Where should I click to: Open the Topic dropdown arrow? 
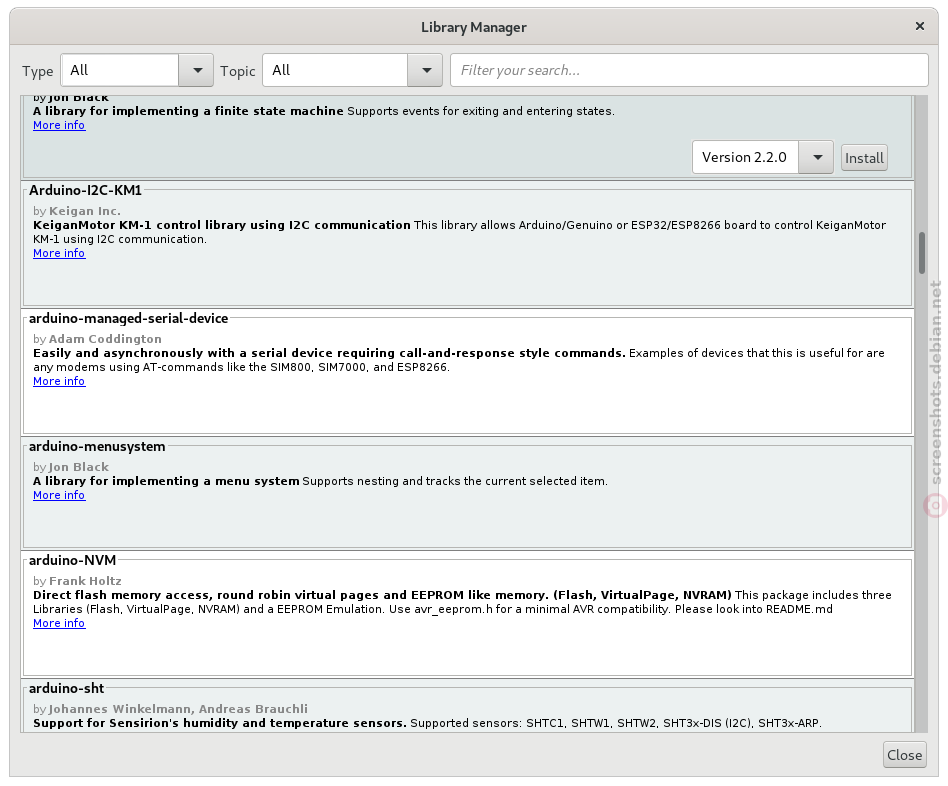coord(426,70)
